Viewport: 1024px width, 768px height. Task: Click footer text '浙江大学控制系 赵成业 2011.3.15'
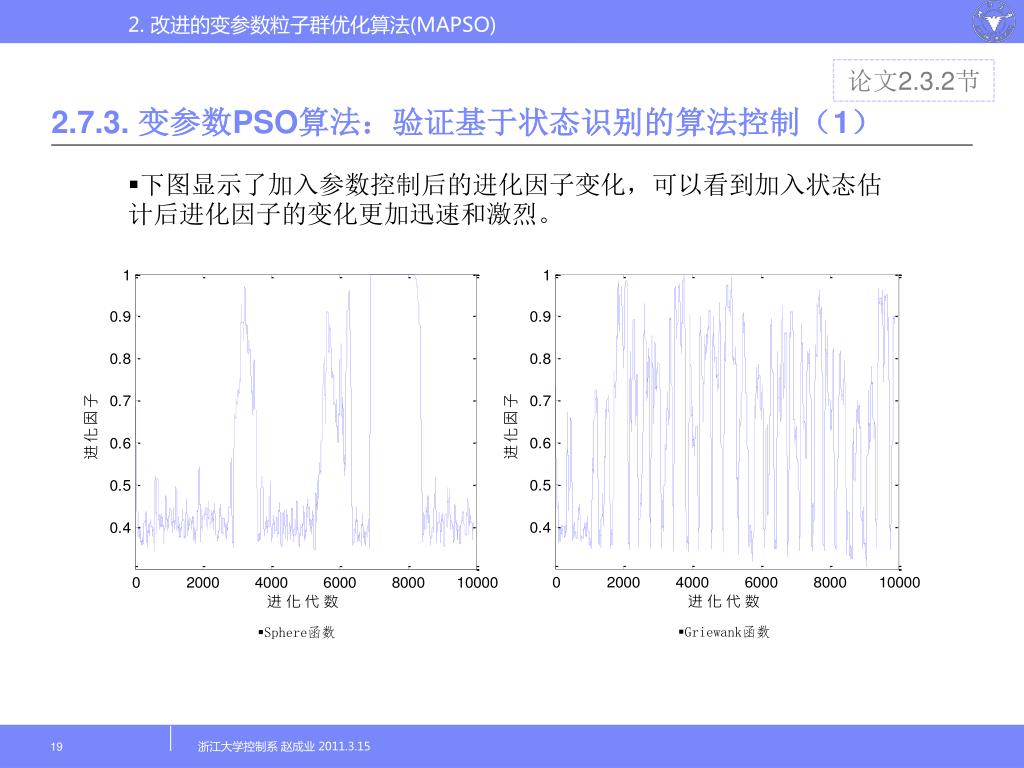pyautogui.click(x=284, y=746)
